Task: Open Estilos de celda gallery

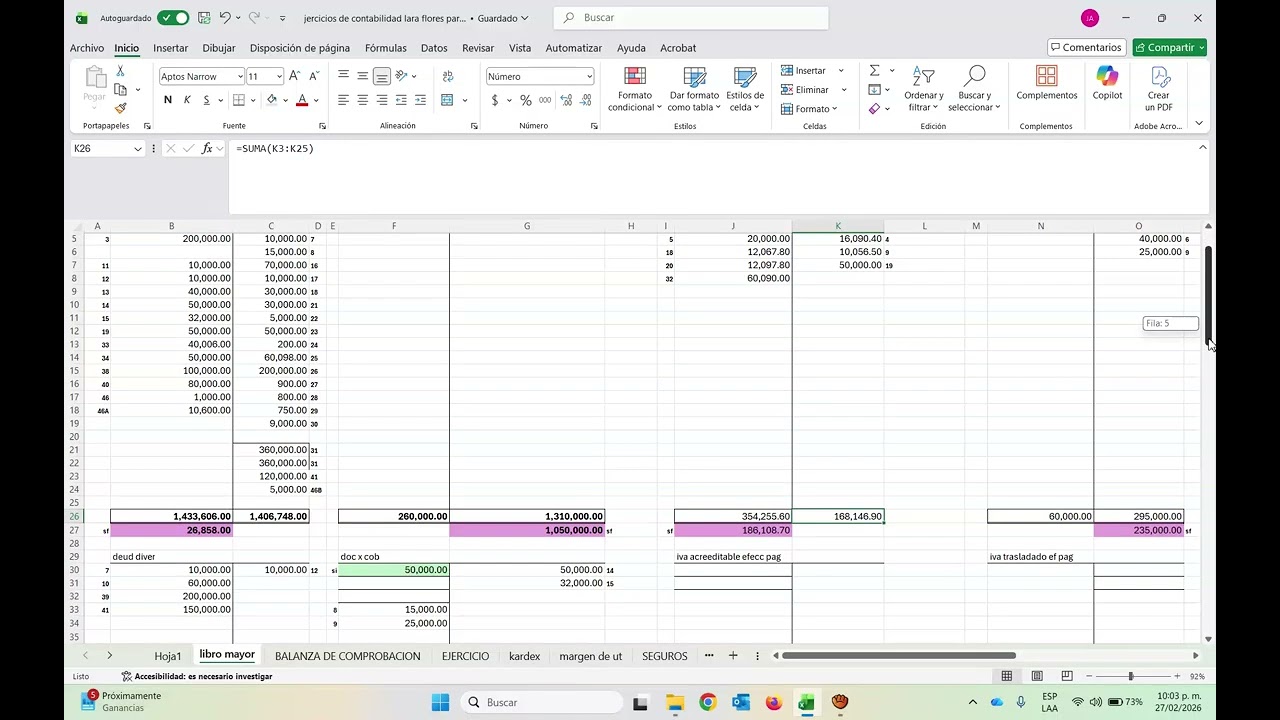Action: 745,90
